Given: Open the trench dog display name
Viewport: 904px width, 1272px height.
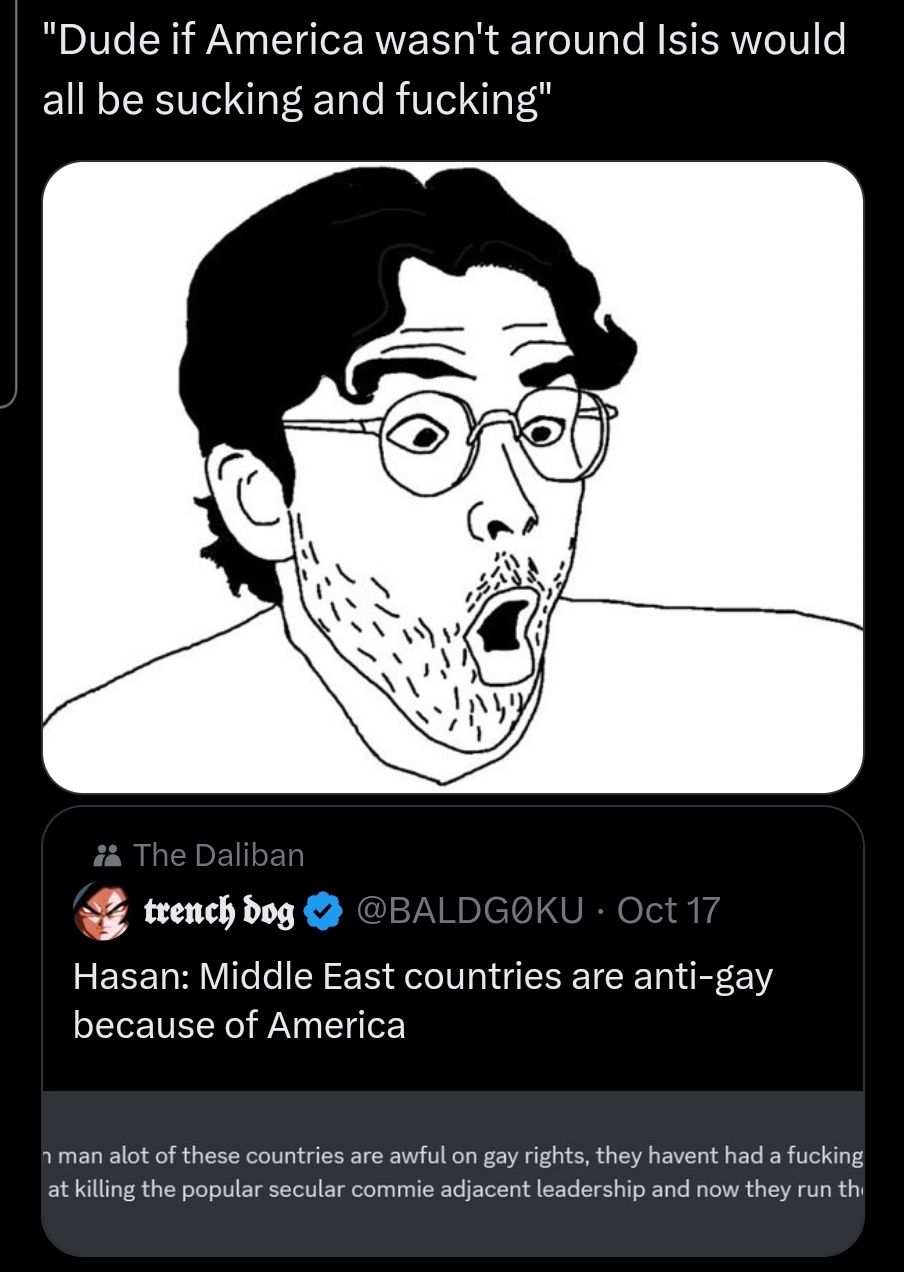Looking at the screenshot, I should (220, 912).
